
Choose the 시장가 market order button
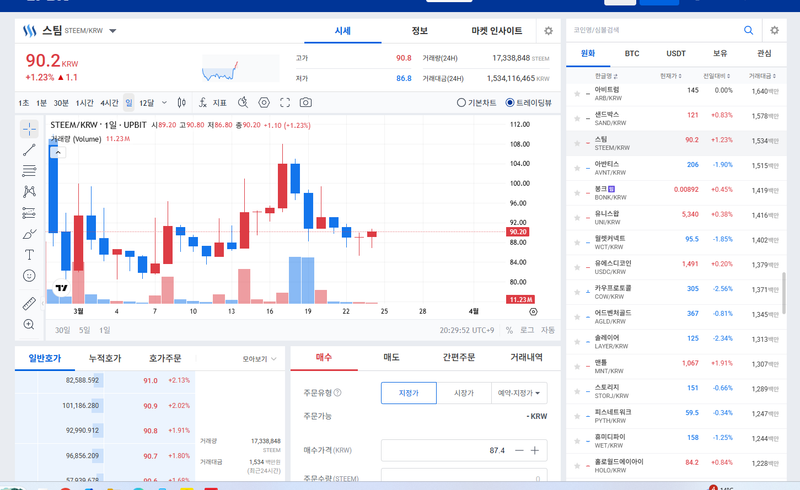pos(463,394)
